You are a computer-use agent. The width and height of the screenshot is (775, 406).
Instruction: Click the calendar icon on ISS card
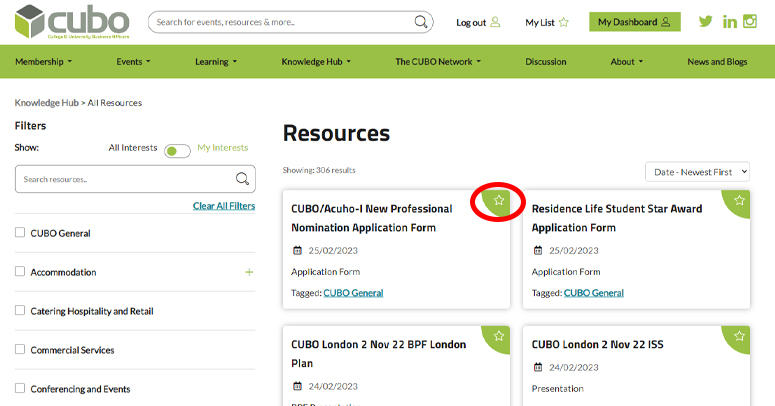coord(538,367)
